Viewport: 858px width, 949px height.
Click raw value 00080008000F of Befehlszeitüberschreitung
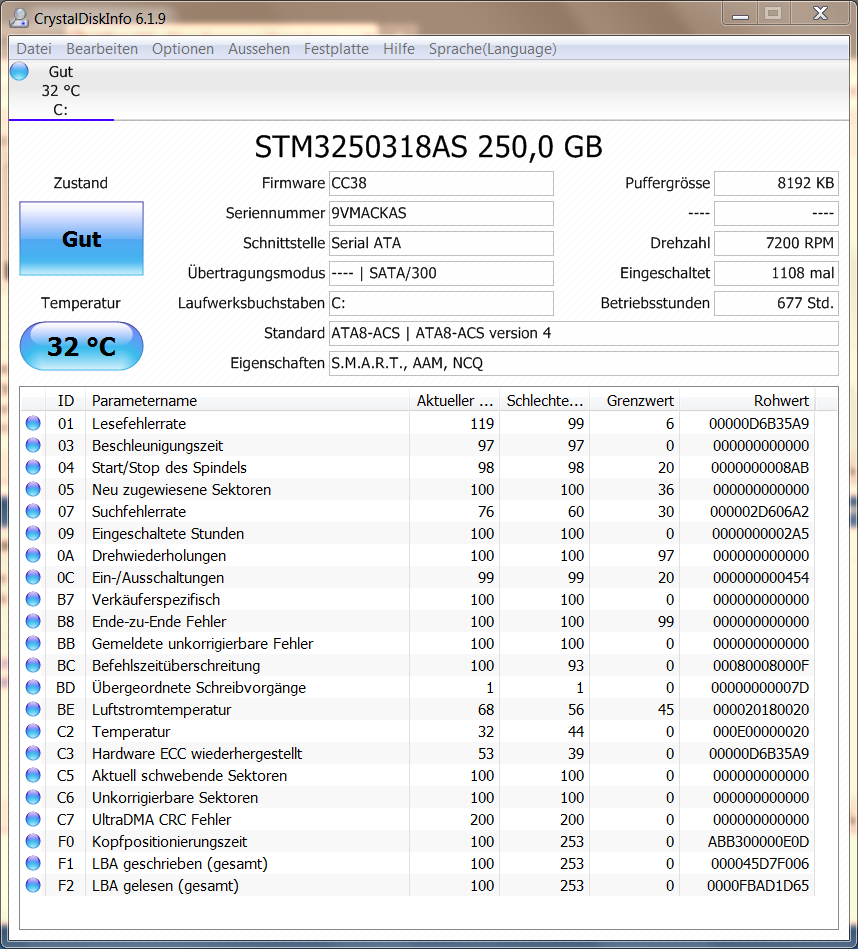(761, 666)
